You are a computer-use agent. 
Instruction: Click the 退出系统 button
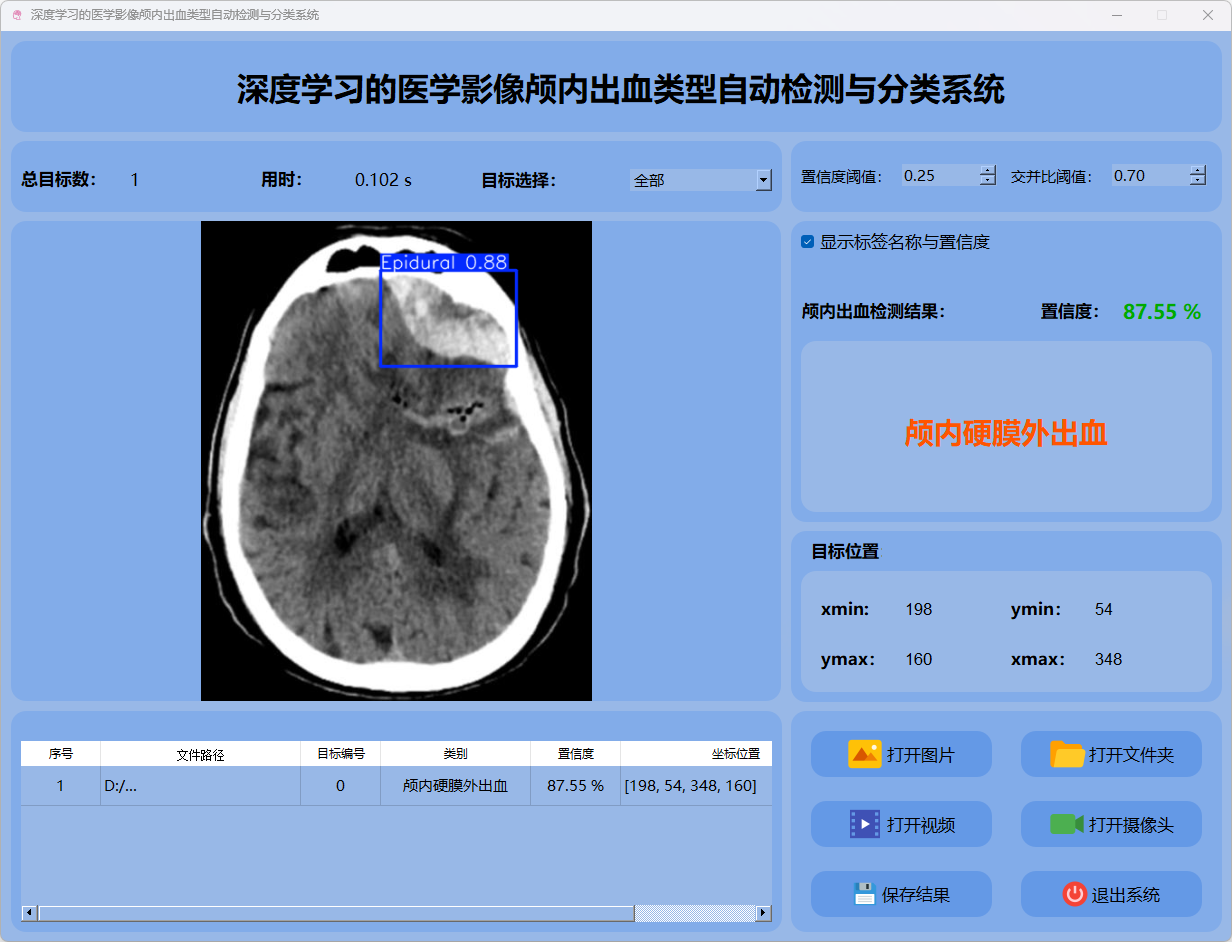1111,894
